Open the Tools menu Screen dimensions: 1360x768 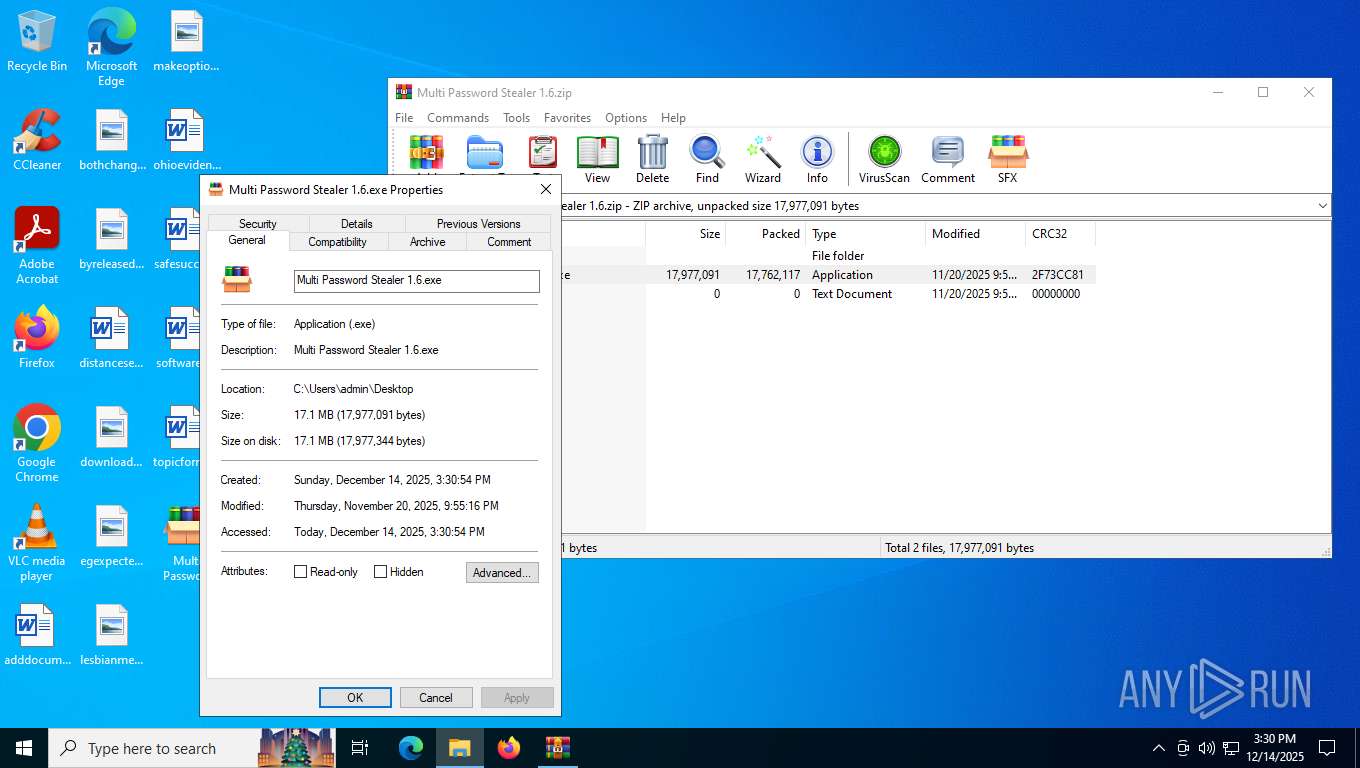pos(516,118)
